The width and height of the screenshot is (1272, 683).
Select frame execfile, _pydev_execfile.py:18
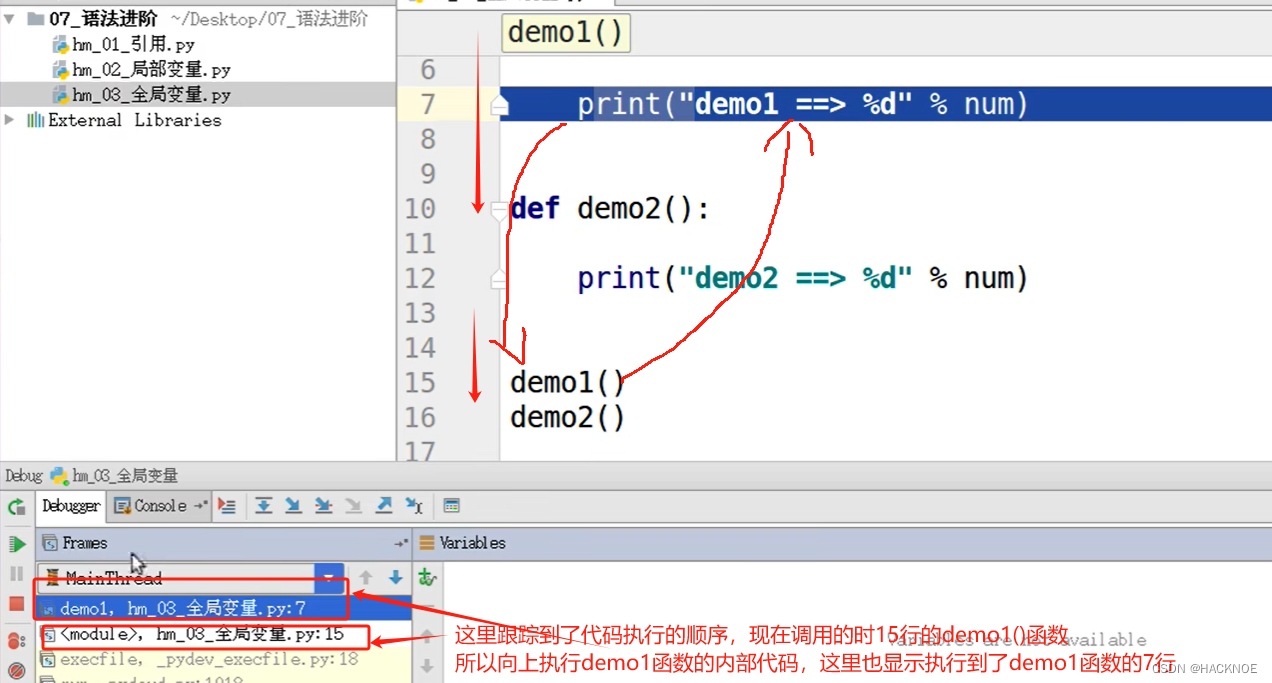pyautogui.click(x=224, y=660)
